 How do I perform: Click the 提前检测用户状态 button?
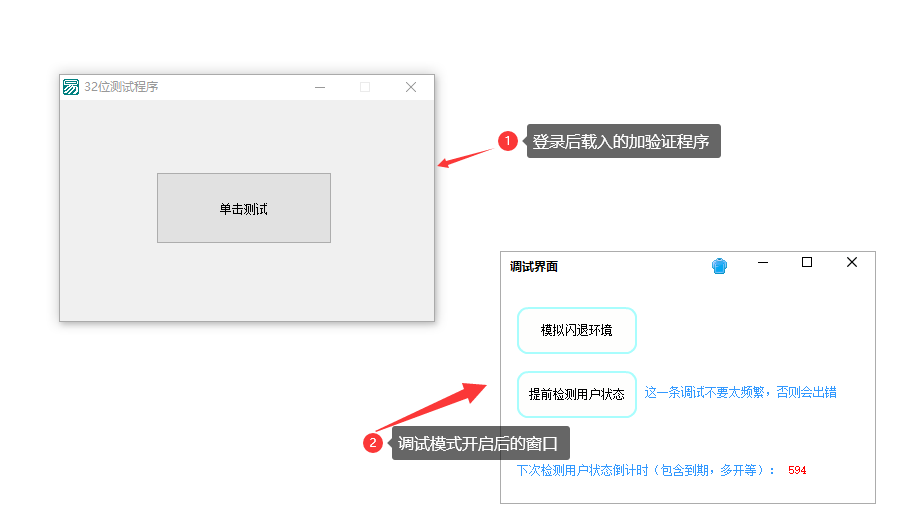(x=577, y=394)
